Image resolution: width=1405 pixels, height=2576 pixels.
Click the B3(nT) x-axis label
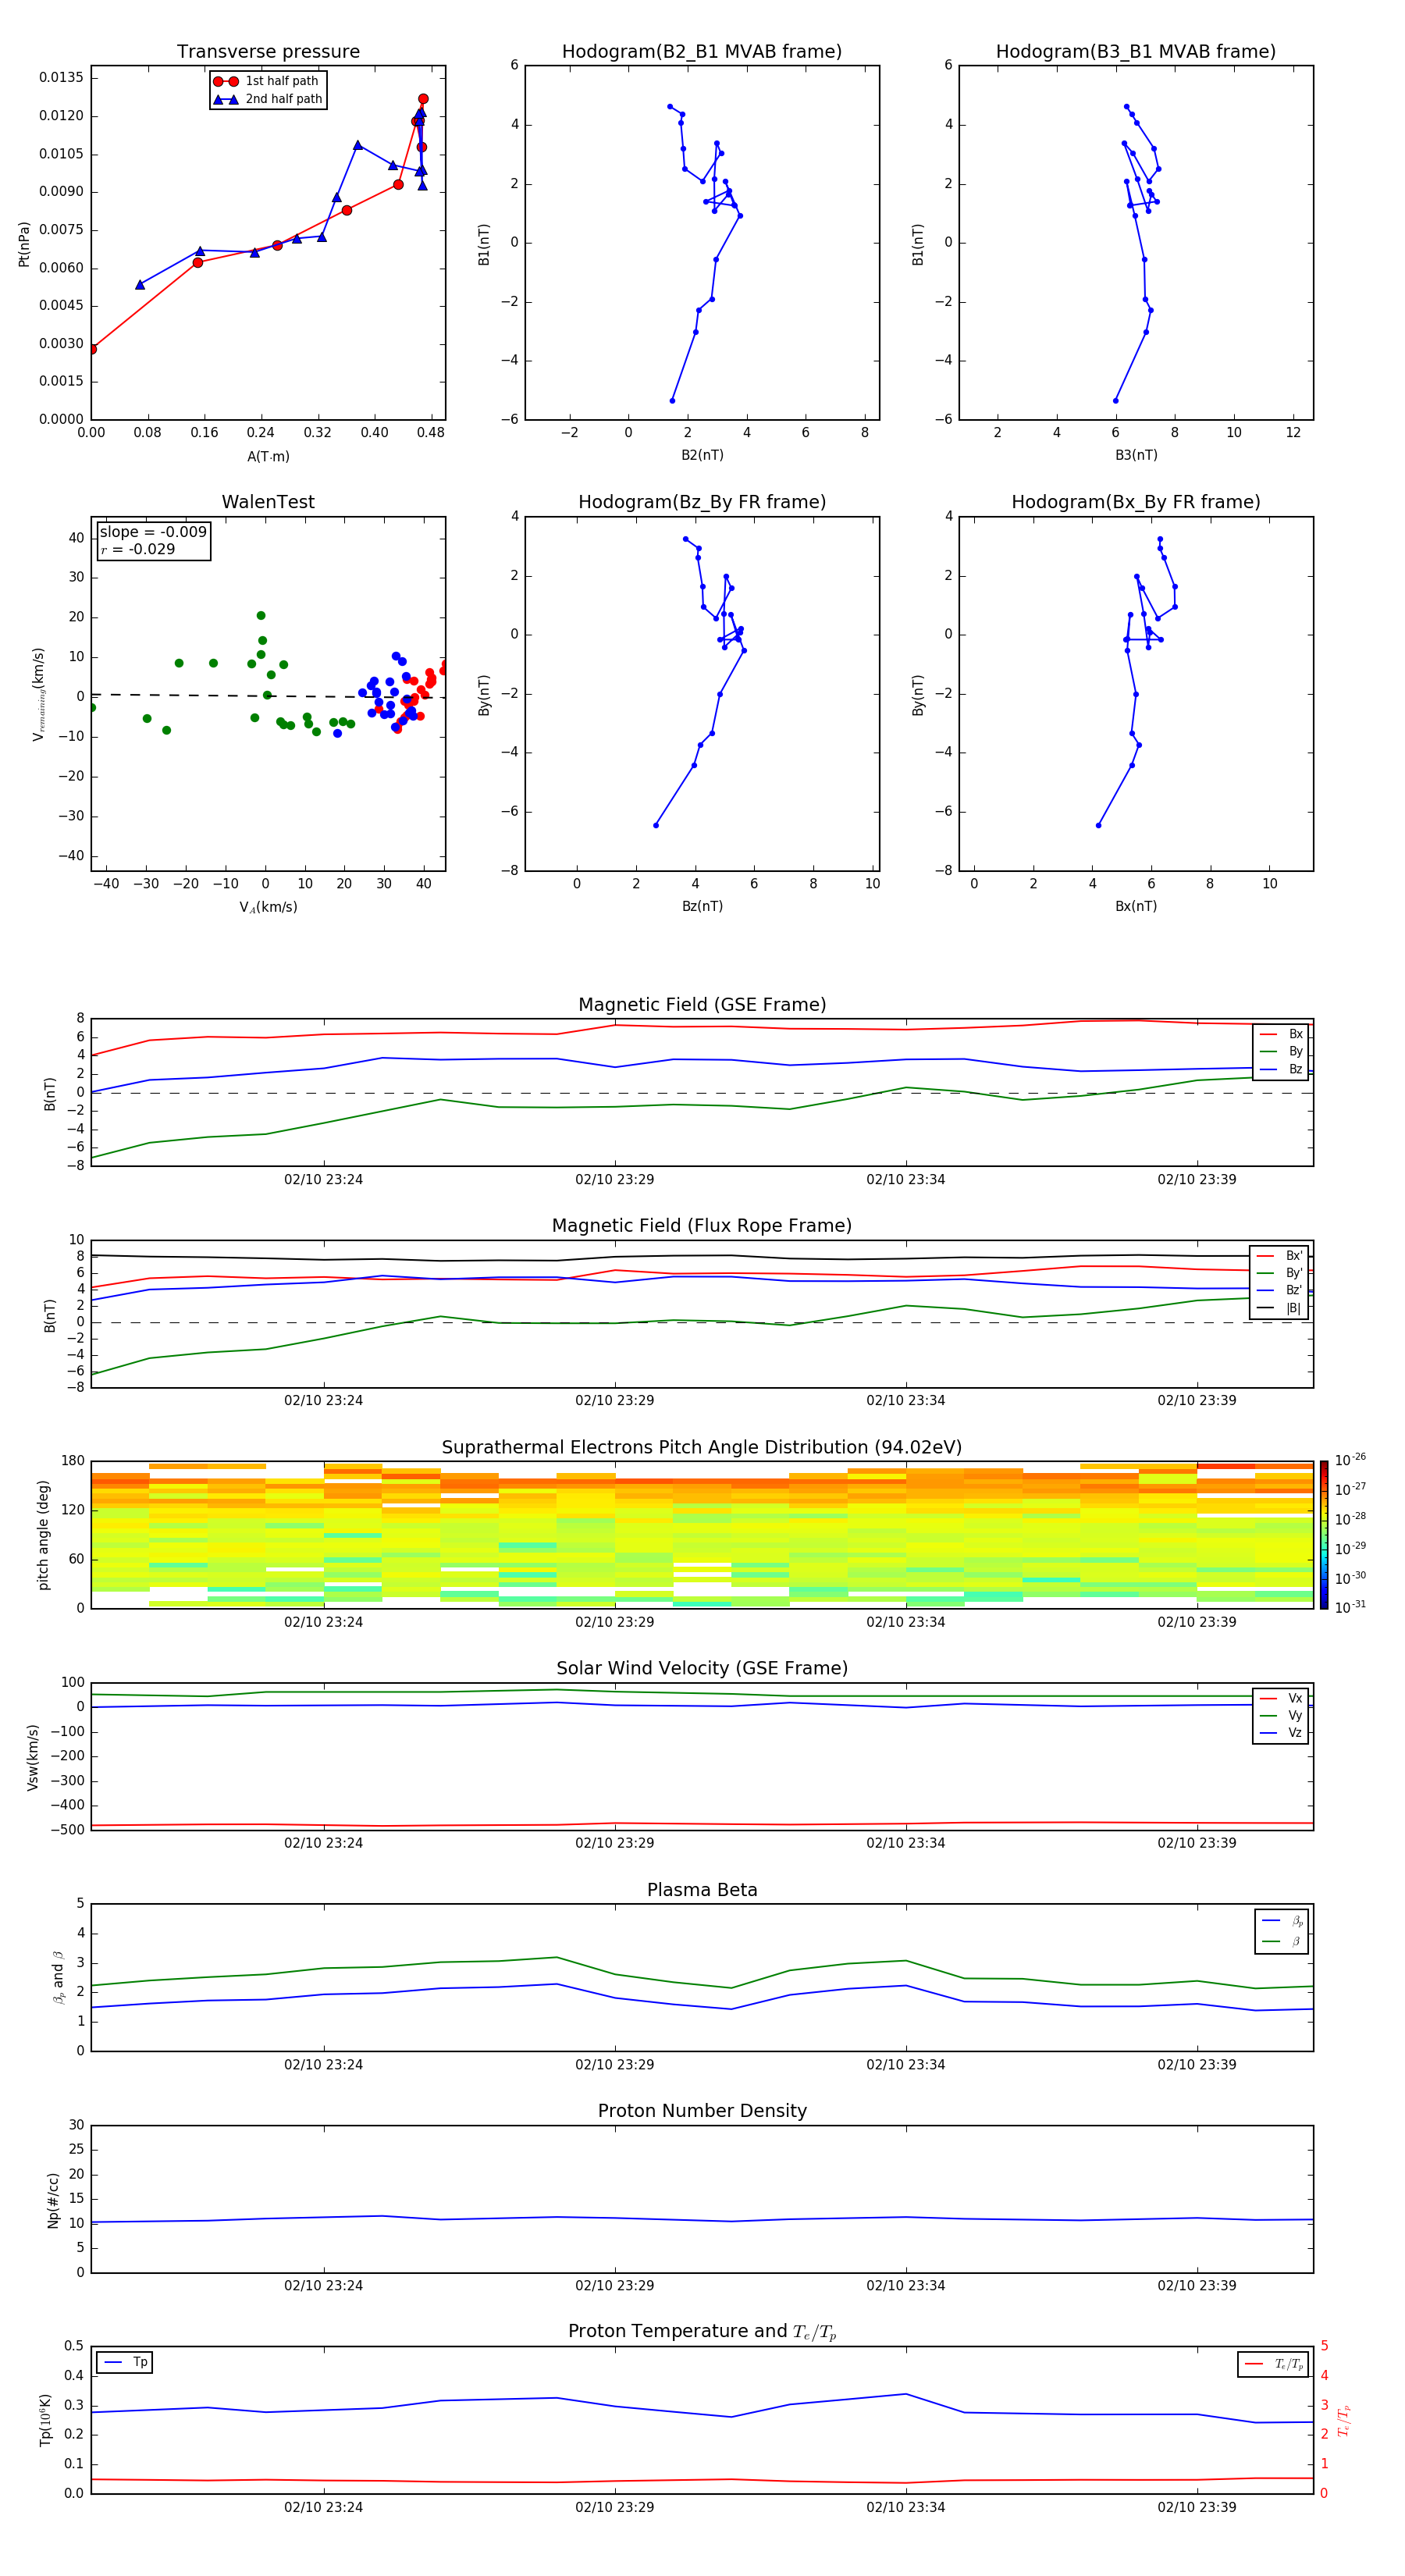(1136, 455)
